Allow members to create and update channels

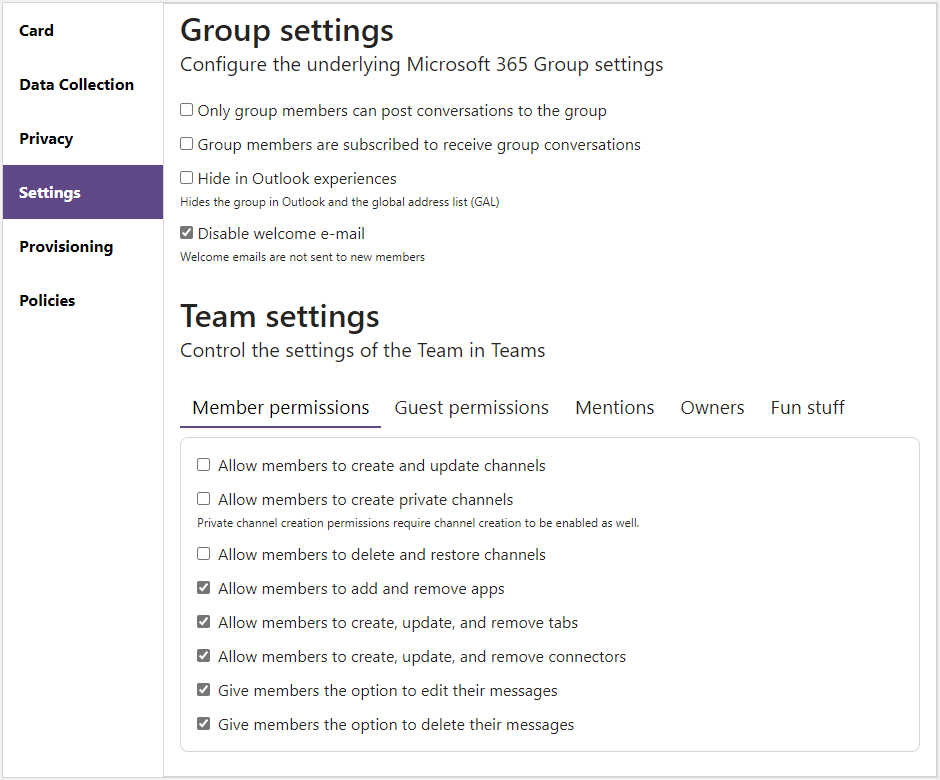203,464
